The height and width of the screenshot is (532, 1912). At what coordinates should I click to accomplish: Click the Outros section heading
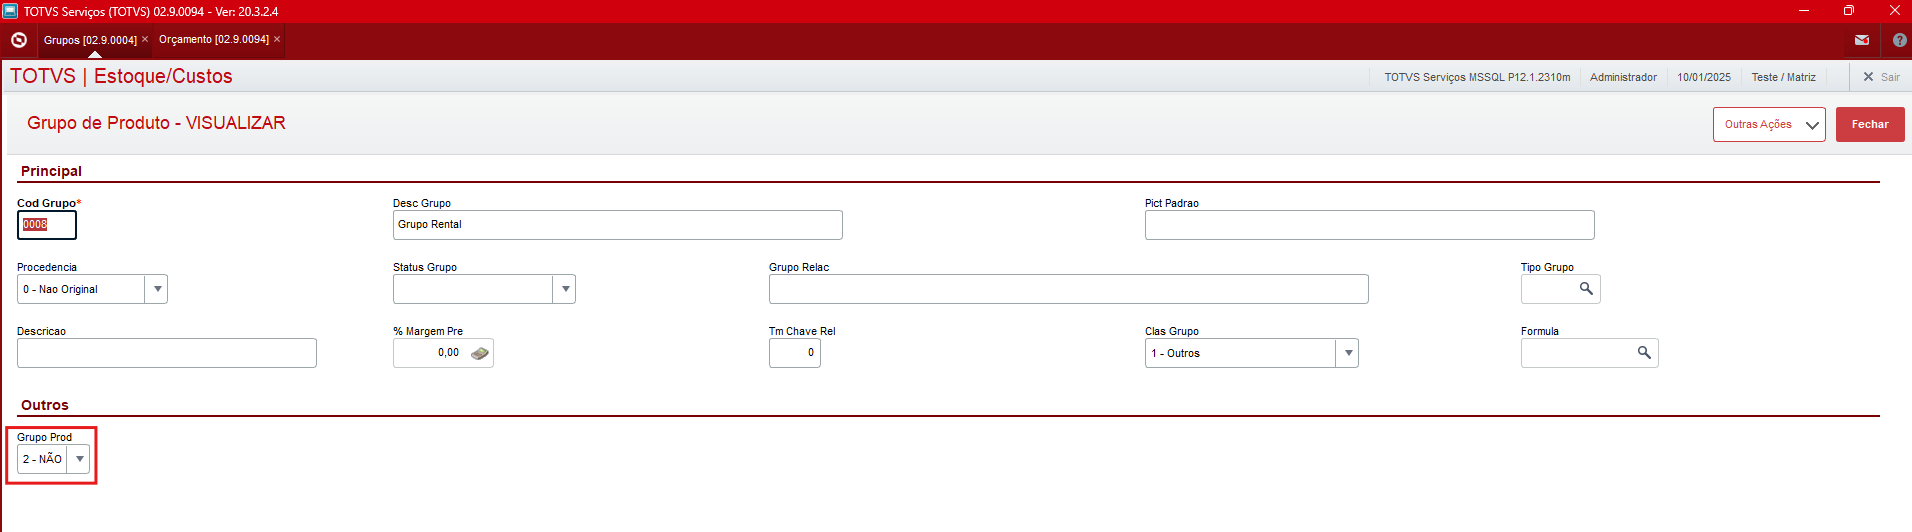(x=45, y=405)
